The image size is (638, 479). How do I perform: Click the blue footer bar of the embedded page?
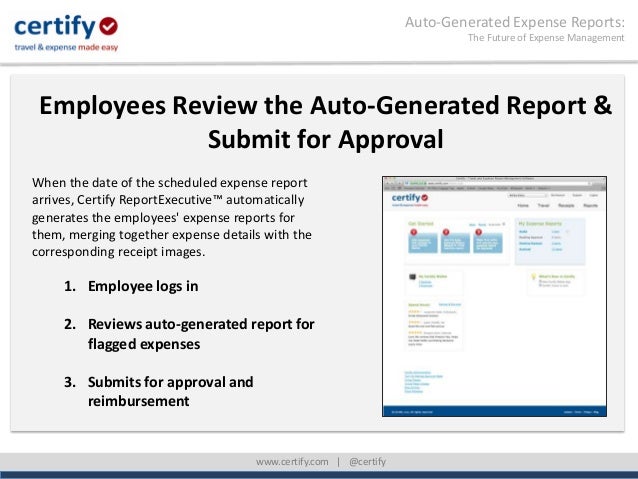pos(494,411)
